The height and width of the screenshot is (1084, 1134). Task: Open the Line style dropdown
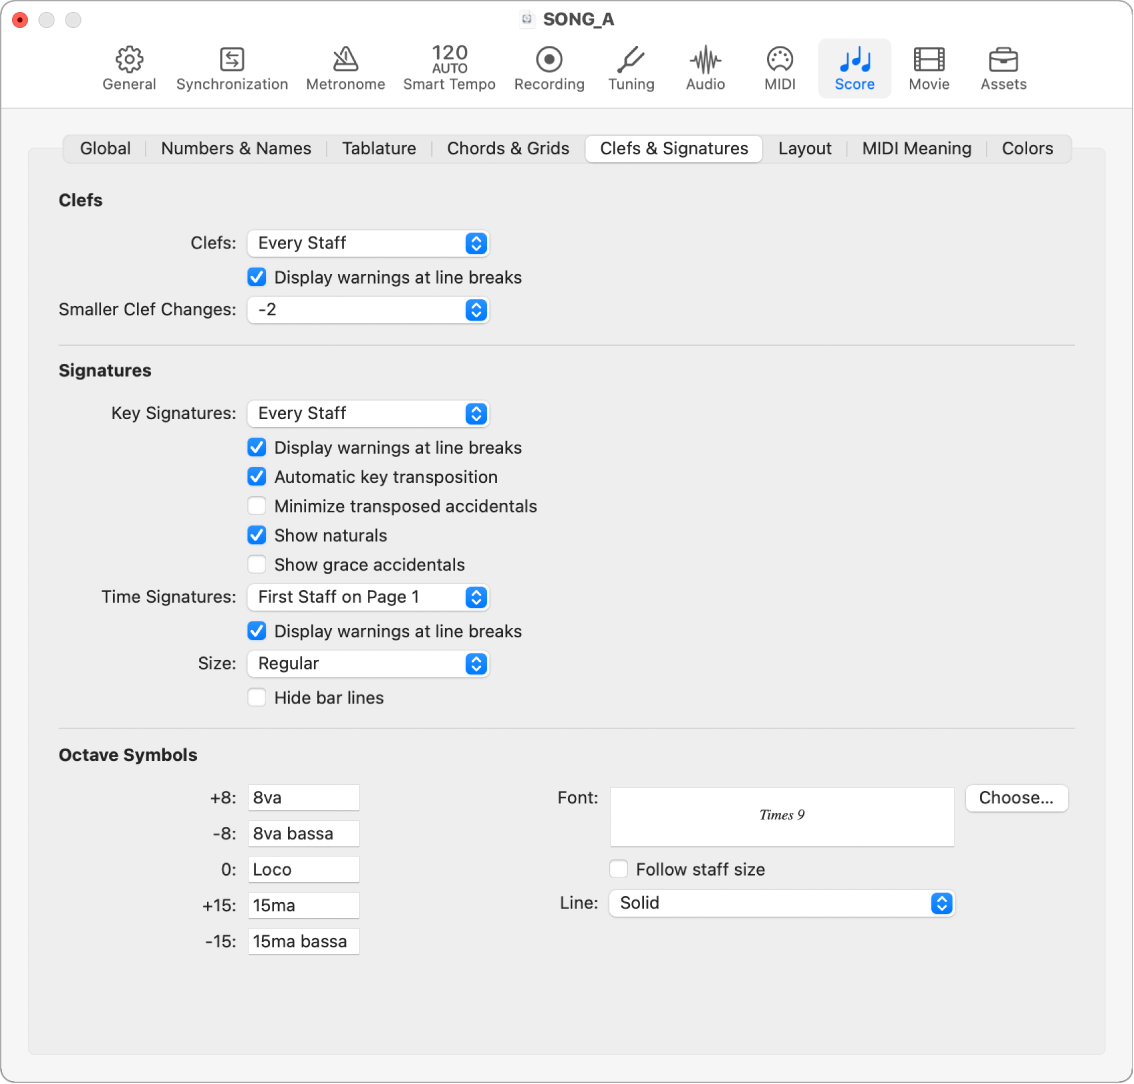(781, 903)
